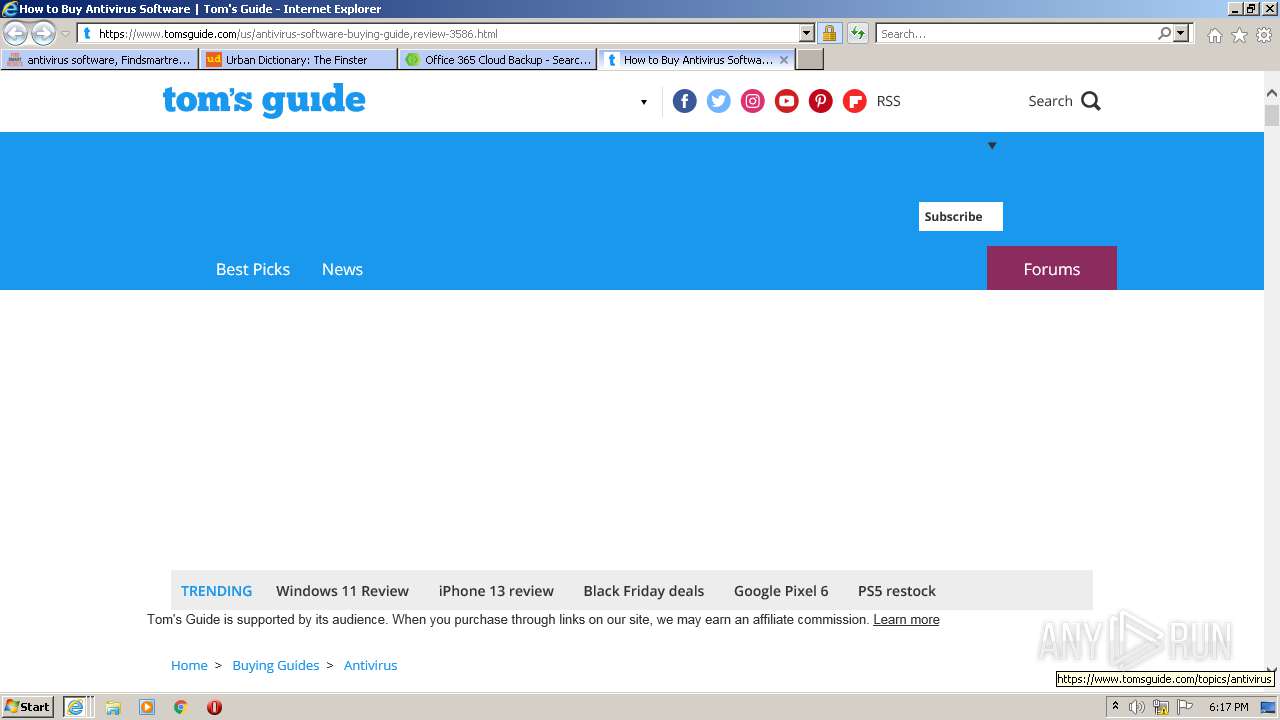Screen dimensions: 1280x720
Task: Open trending Windows 11 Review link
Action: pyautogui.click(x=342, y=591)
